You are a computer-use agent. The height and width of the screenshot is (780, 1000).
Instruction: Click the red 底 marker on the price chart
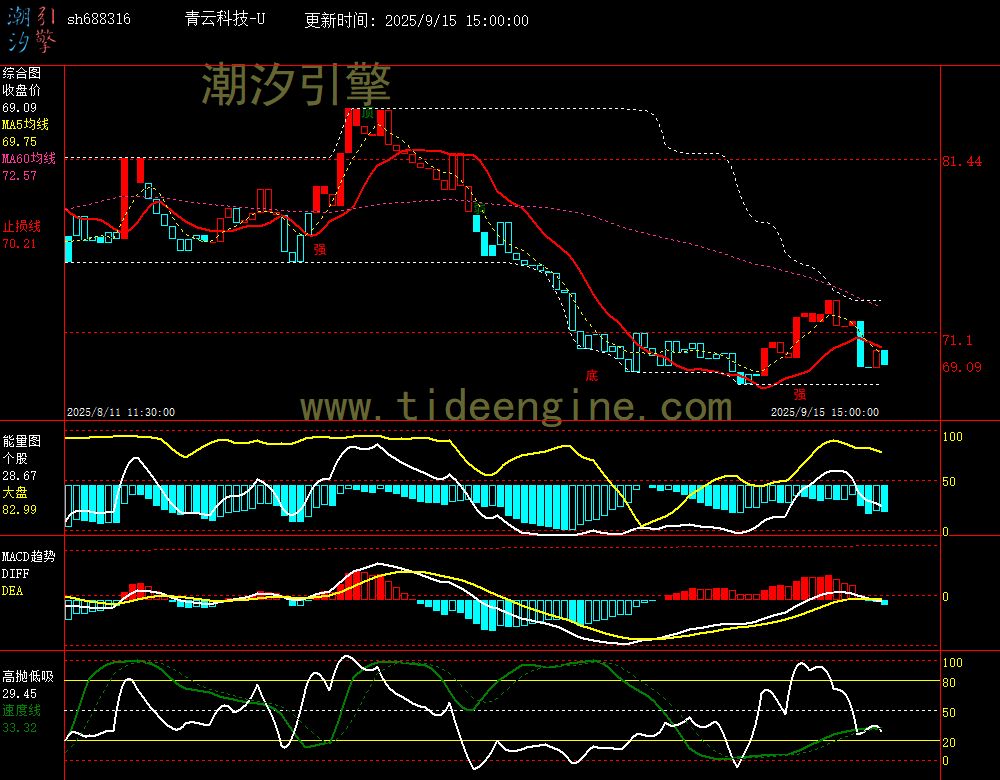pos(592,376)
